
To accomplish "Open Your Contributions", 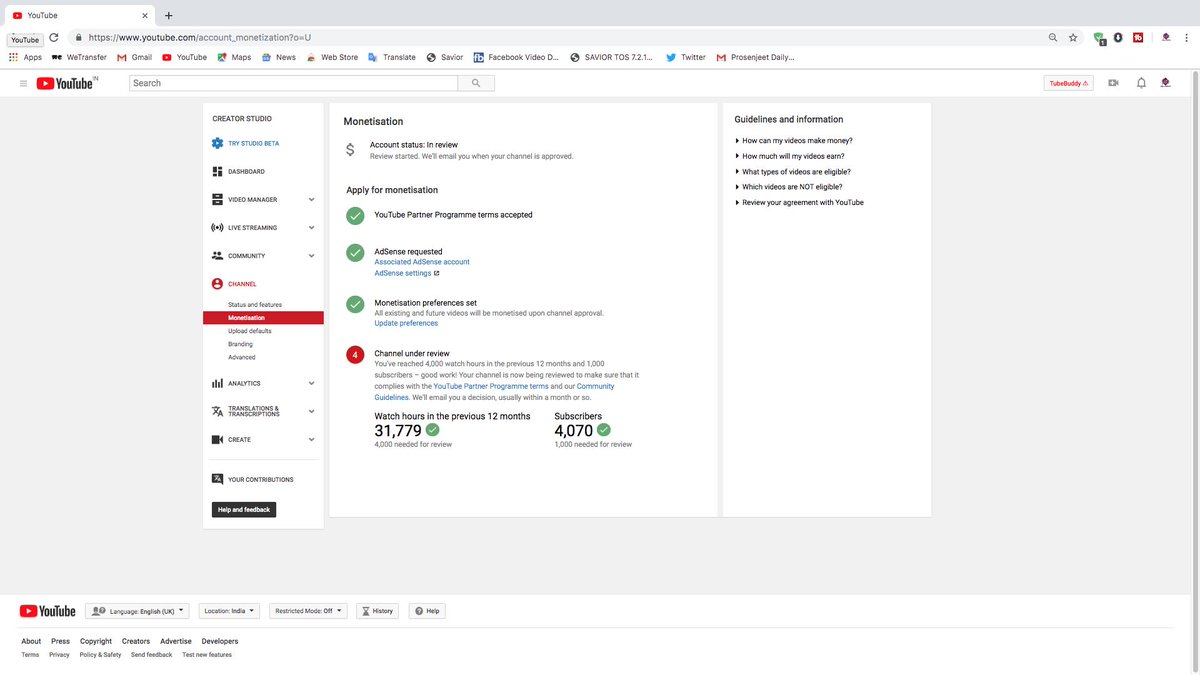I will point(261,480).
